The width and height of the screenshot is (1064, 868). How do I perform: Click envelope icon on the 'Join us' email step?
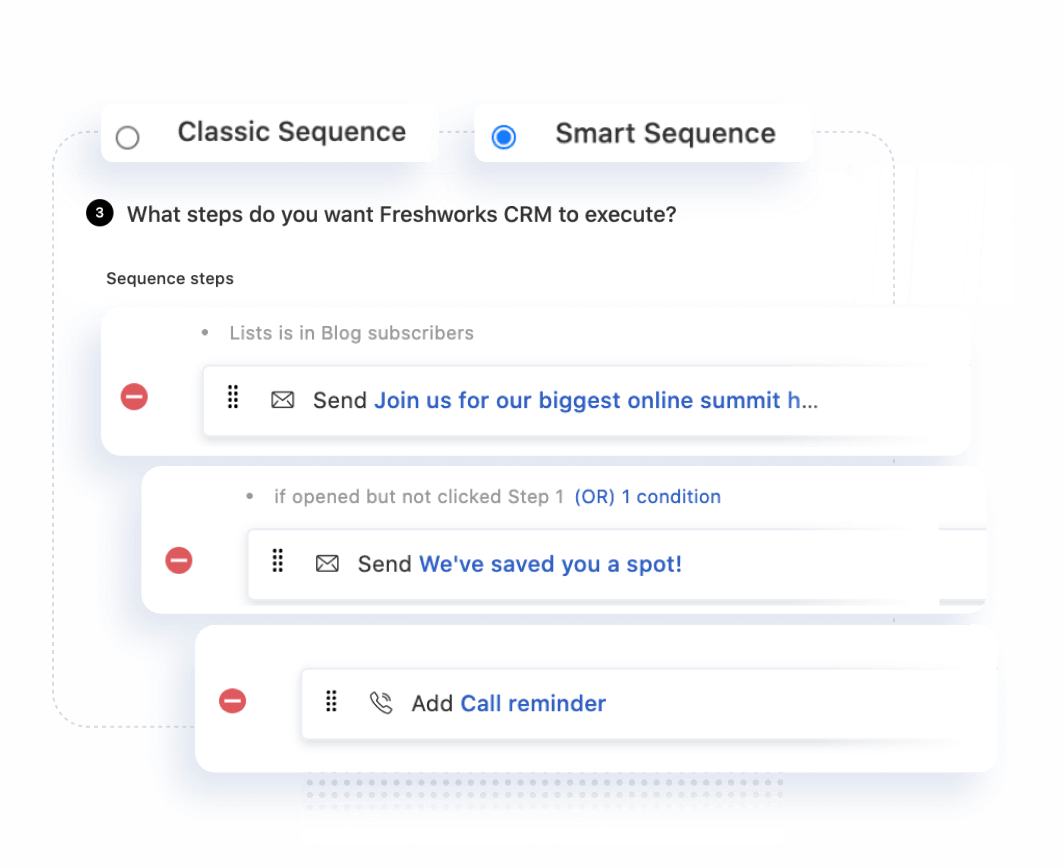(x=283, y=400)
